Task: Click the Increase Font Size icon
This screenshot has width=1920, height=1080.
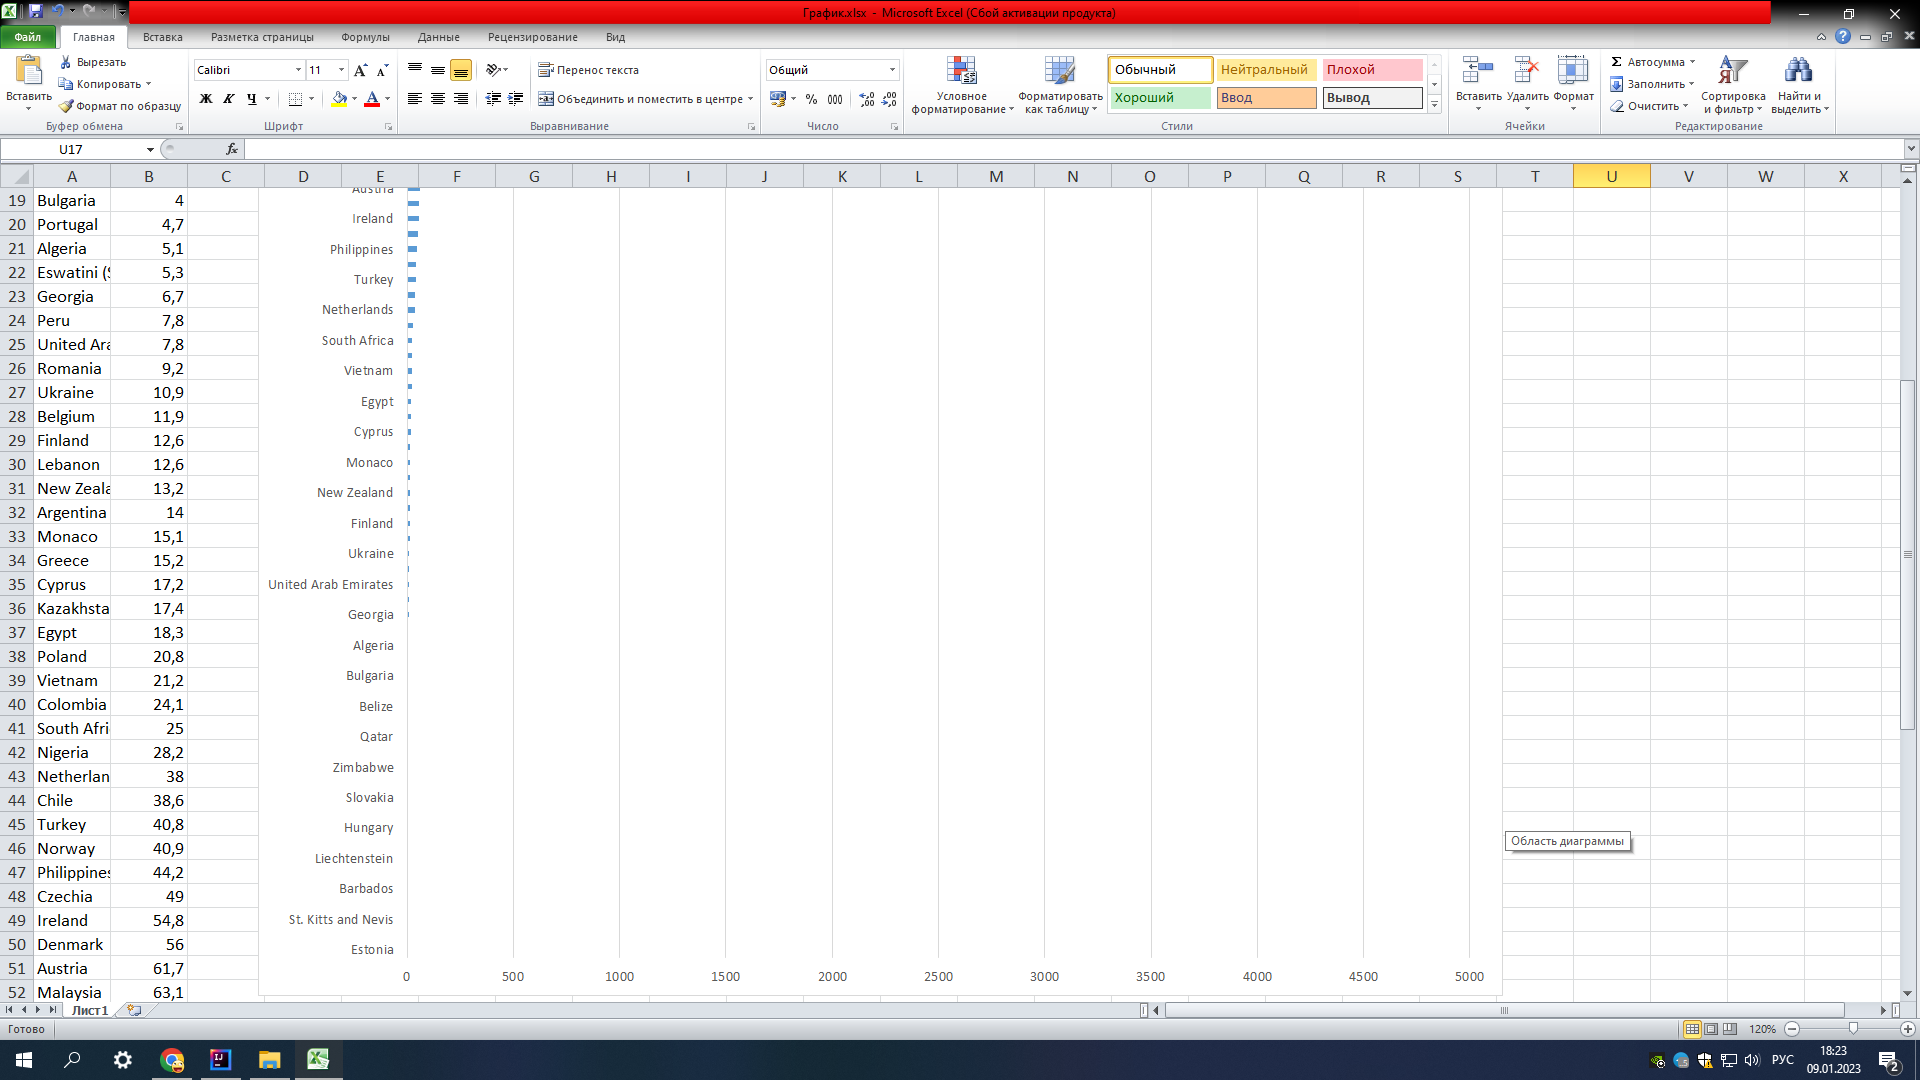Action: point(360,70)
